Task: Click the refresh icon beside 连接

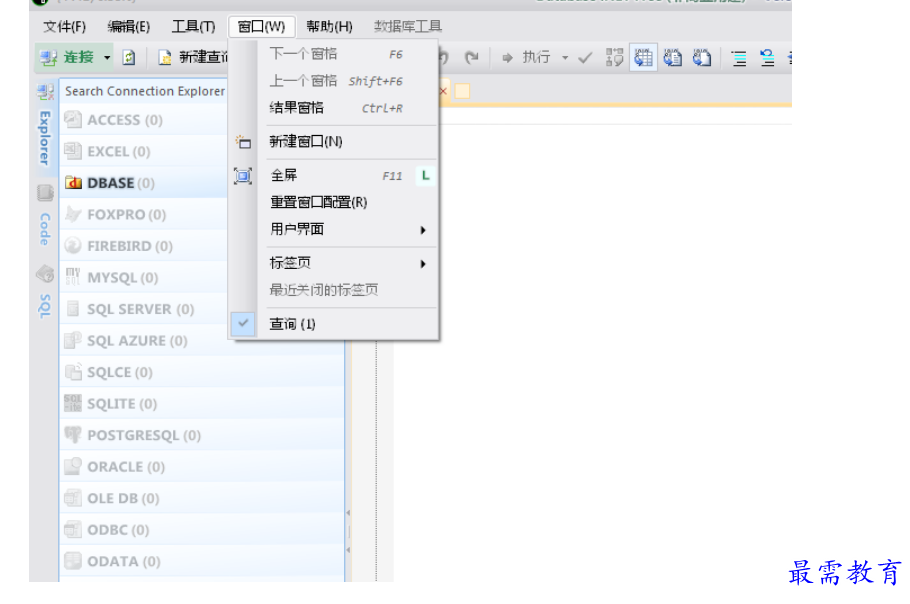Action: (129, 57)
